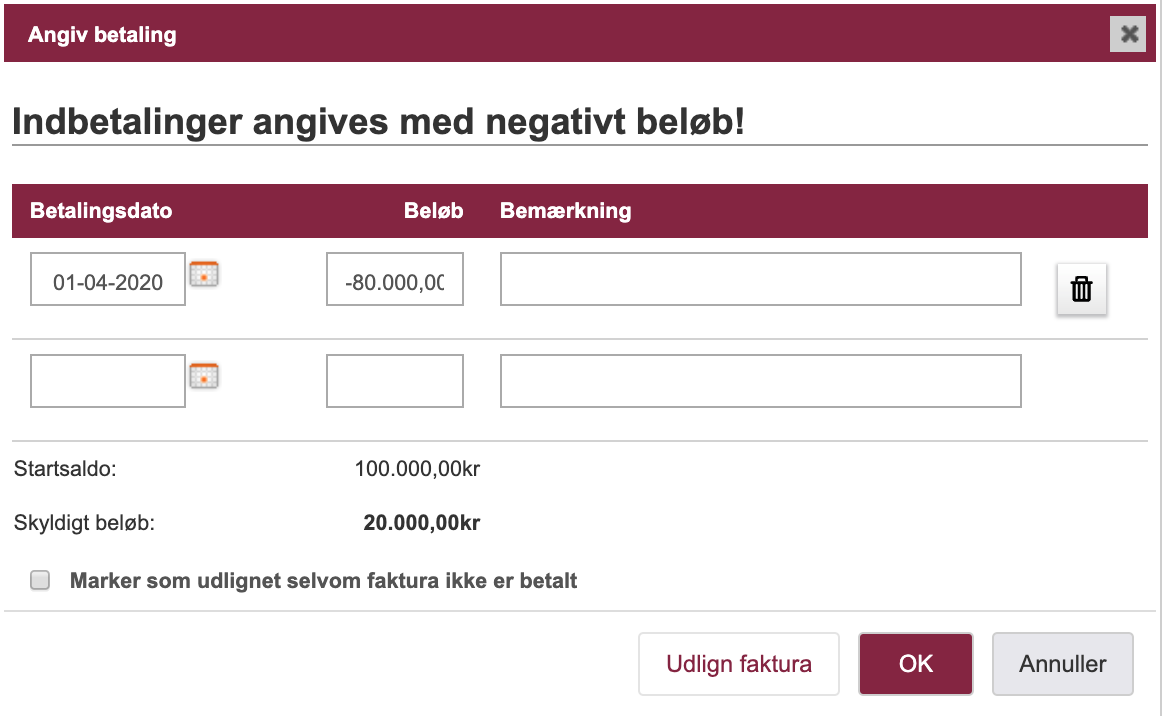Open the calendar picker beside 01-04-2020

pos(204,274)
